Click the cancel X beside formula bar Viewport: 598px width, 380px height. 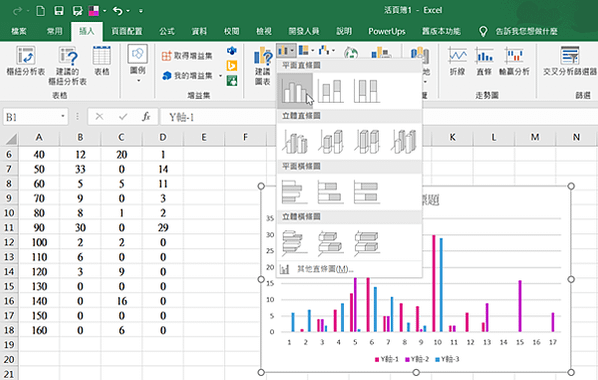(99, 117)
